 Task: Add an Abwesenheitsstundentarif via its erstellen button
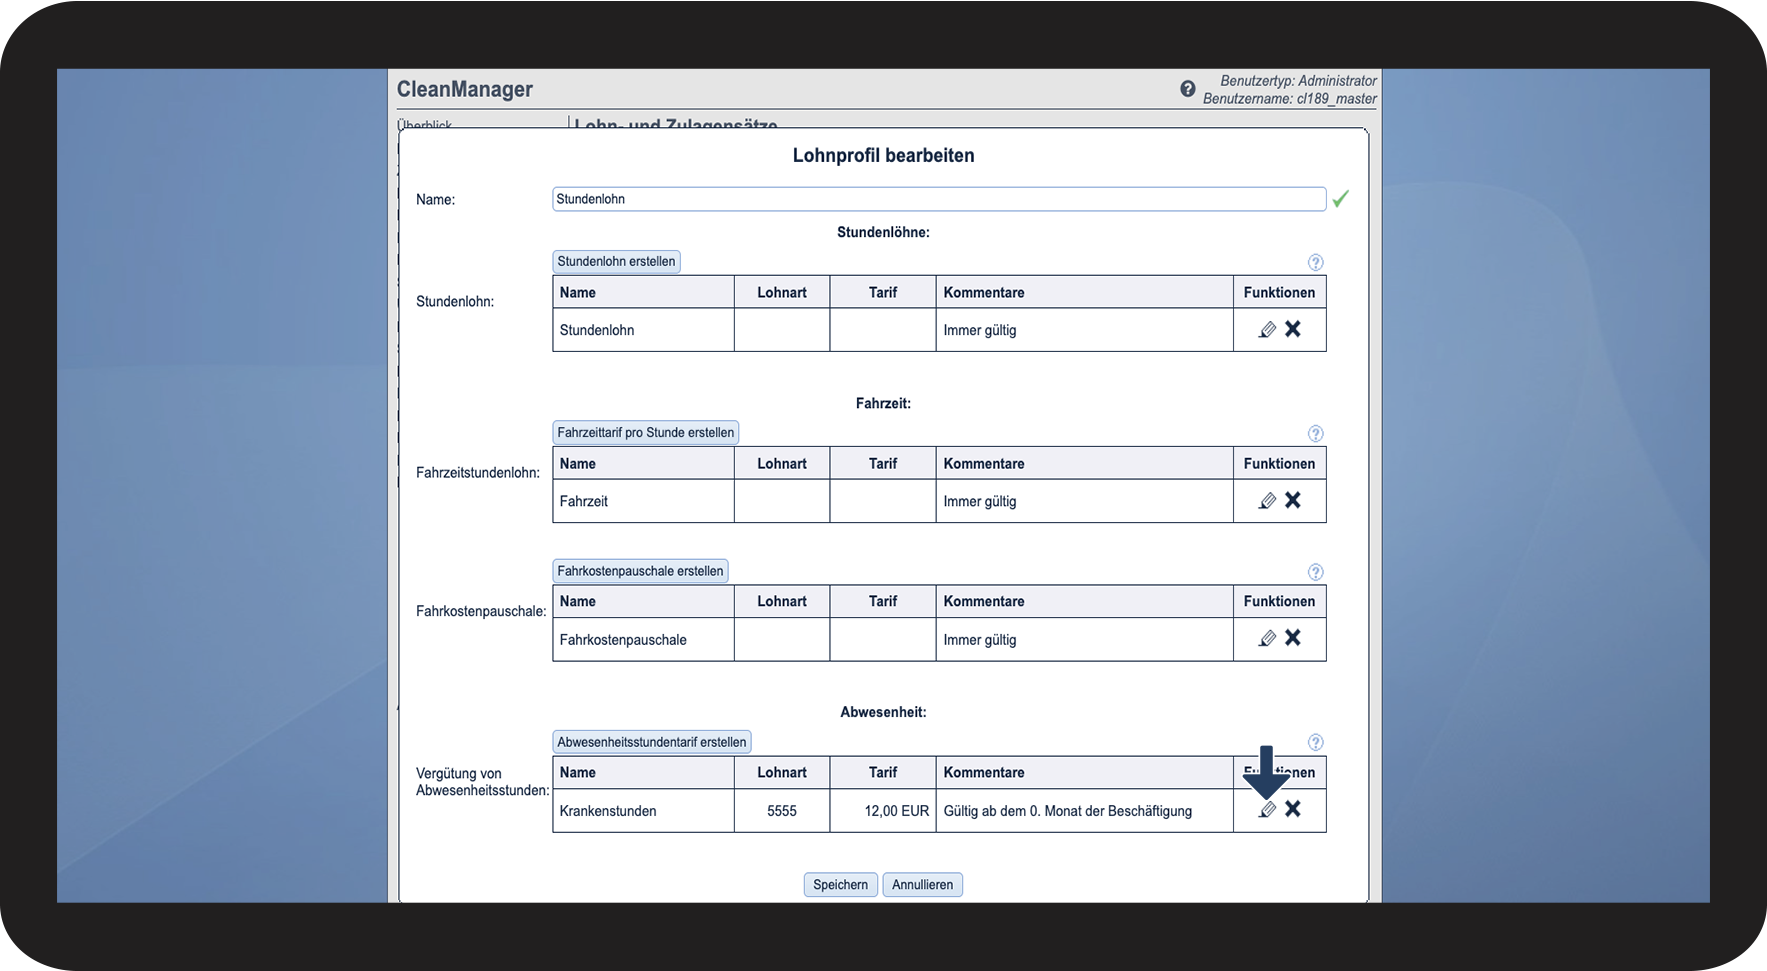tap(652, 742)
